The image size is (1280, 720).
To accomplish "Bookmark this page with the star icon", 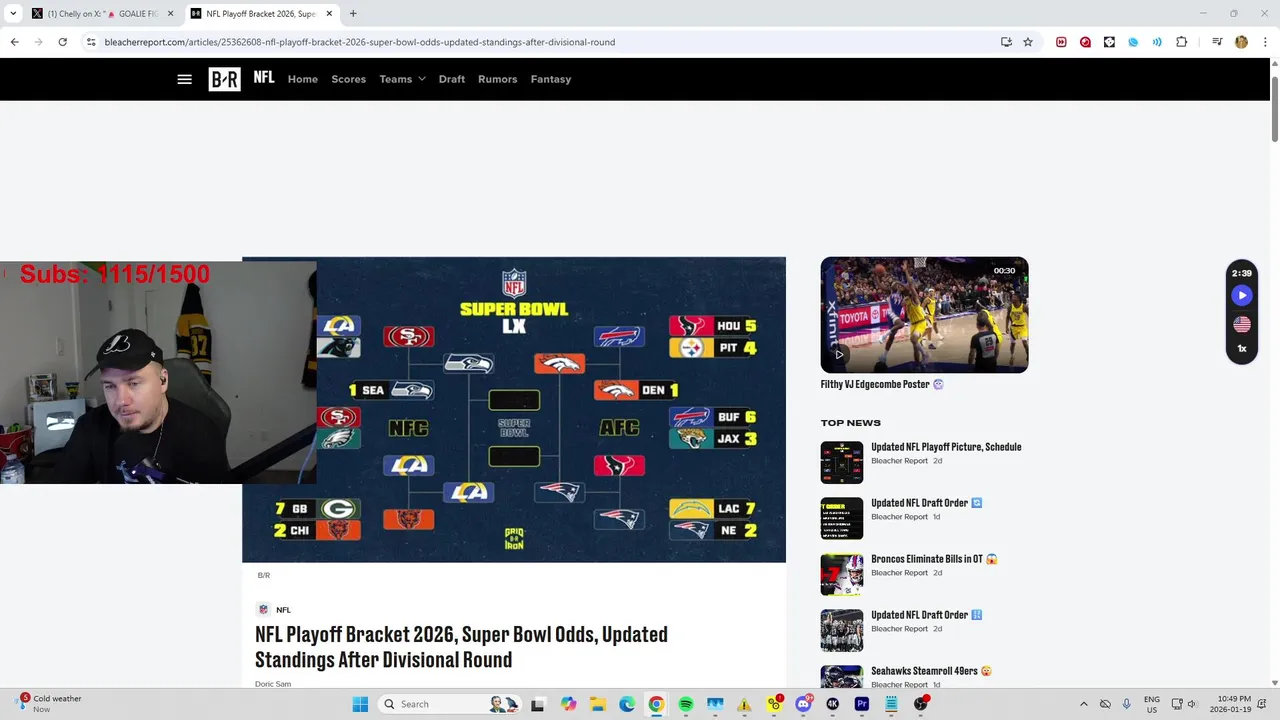I will pos(1028,42).
